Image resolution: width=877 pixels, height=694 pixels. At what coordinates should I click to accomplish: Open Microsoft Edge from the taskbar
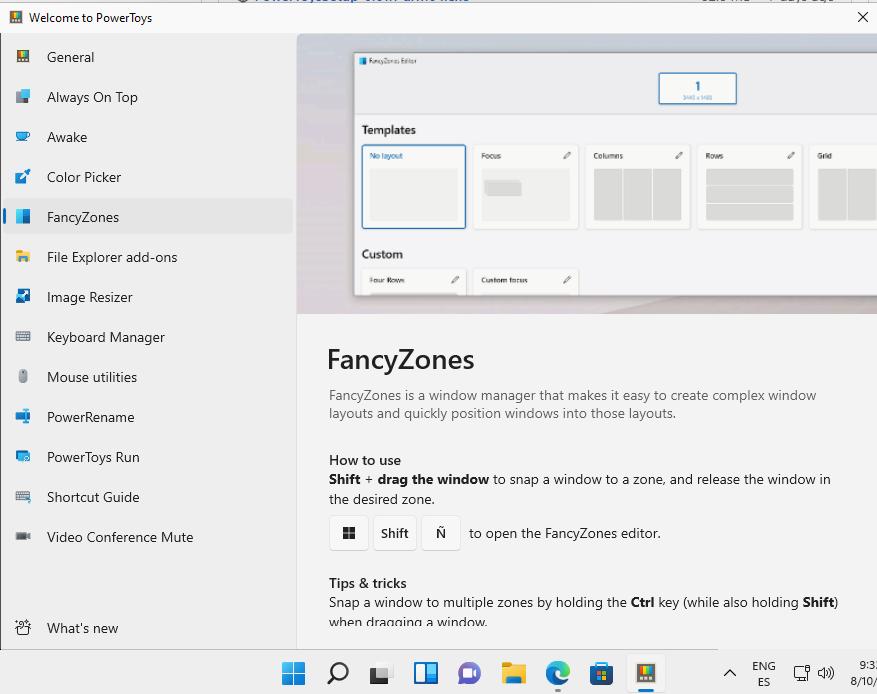[x=557, y=673]
